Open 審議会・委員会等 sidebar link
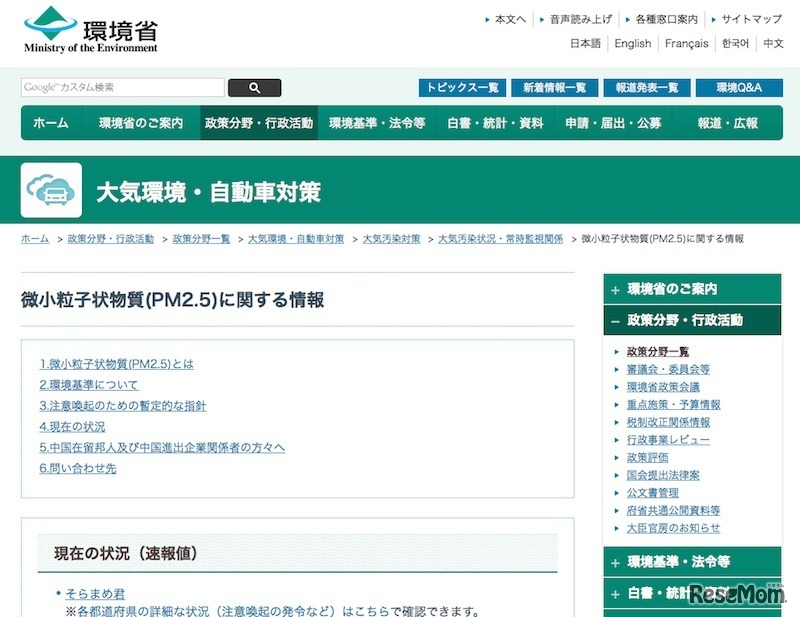Viewport: 800px width, 617px height. point(668,369)
